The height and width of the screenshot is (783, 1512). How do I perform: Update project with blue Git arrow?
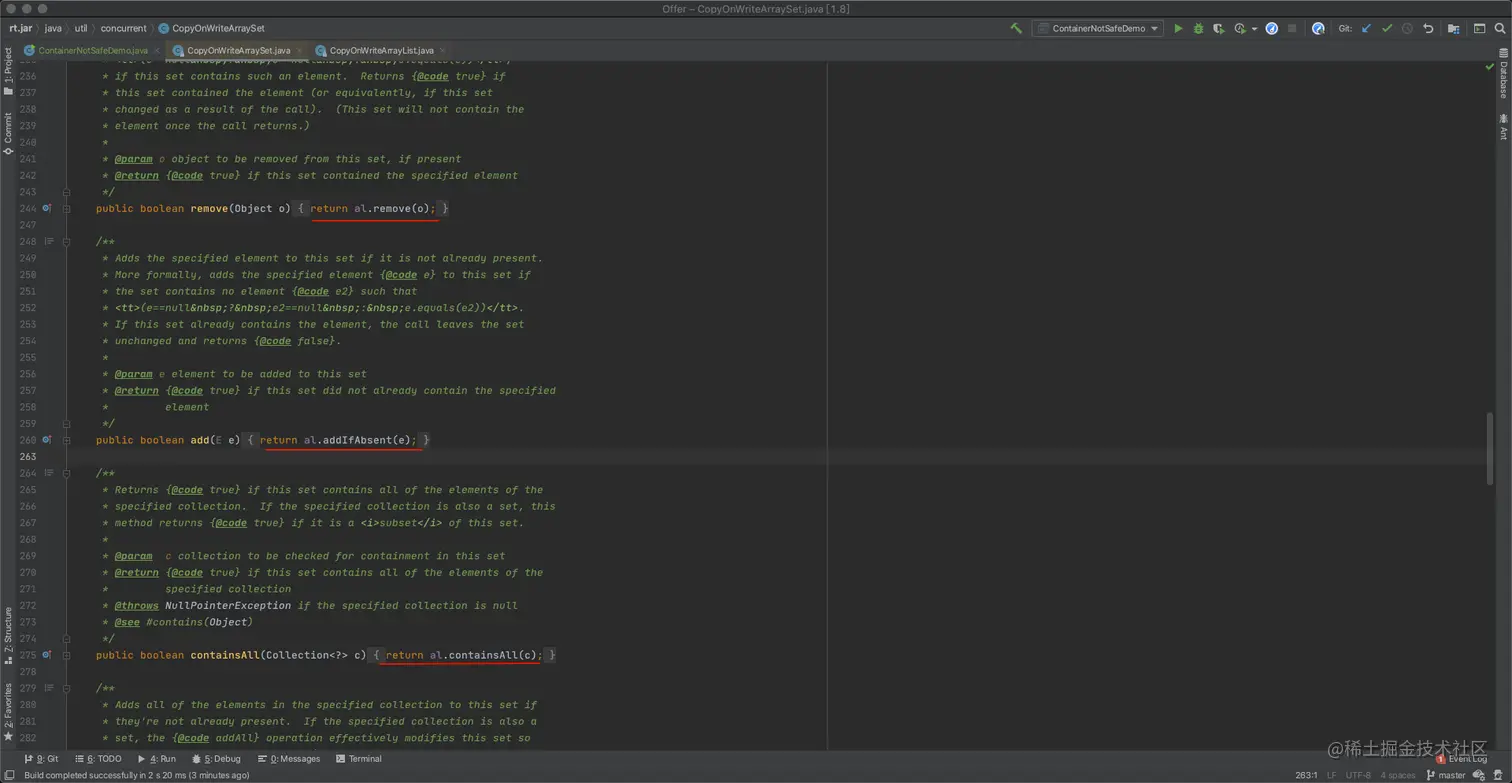[x=1366, y=29]
